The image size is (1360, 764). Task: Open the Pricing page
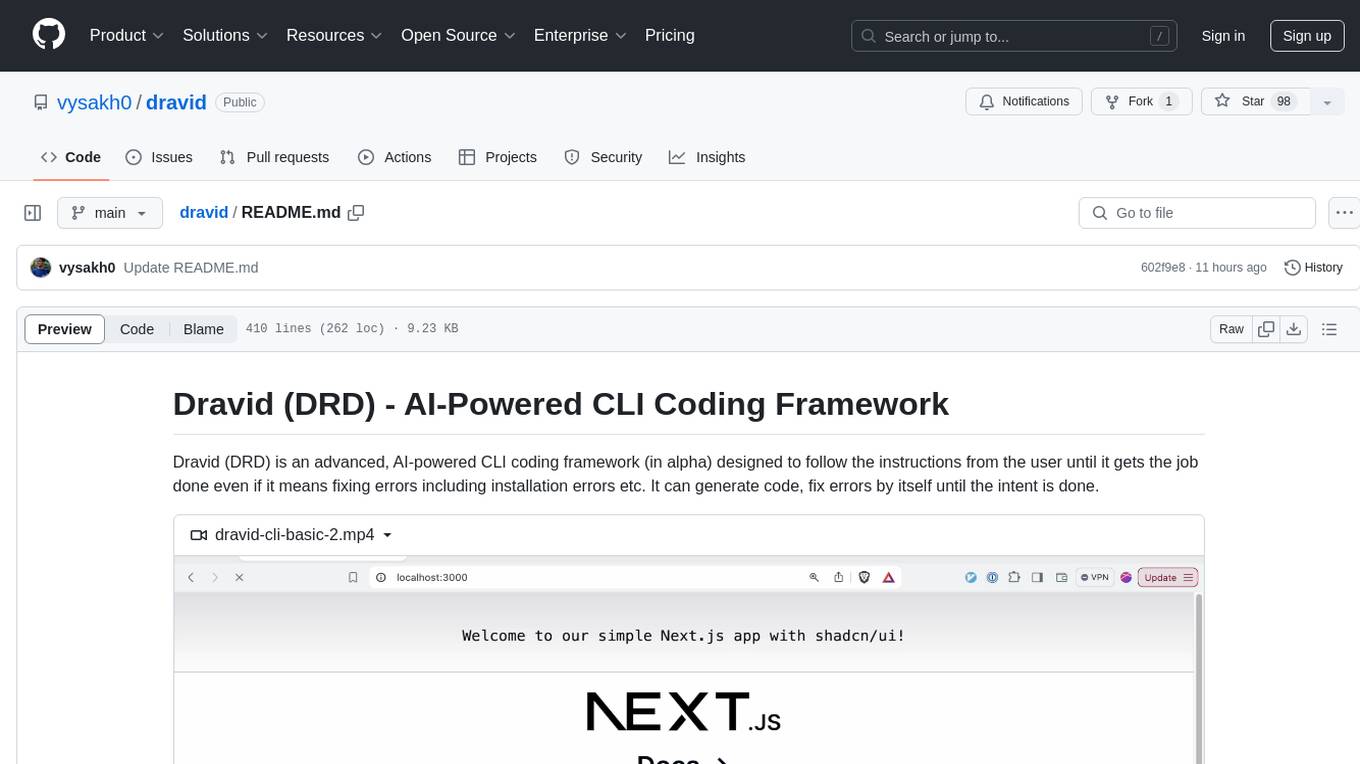pos(670,35)
